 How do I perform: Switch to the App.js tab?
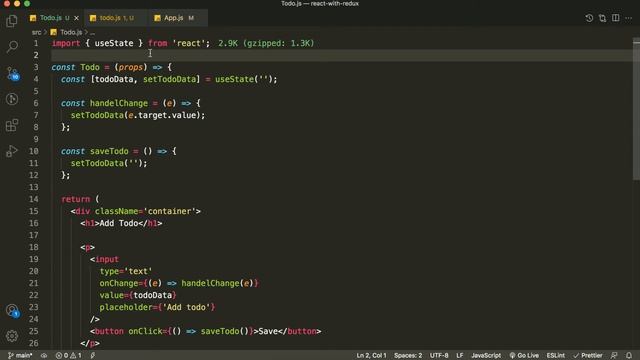point(178,18)
